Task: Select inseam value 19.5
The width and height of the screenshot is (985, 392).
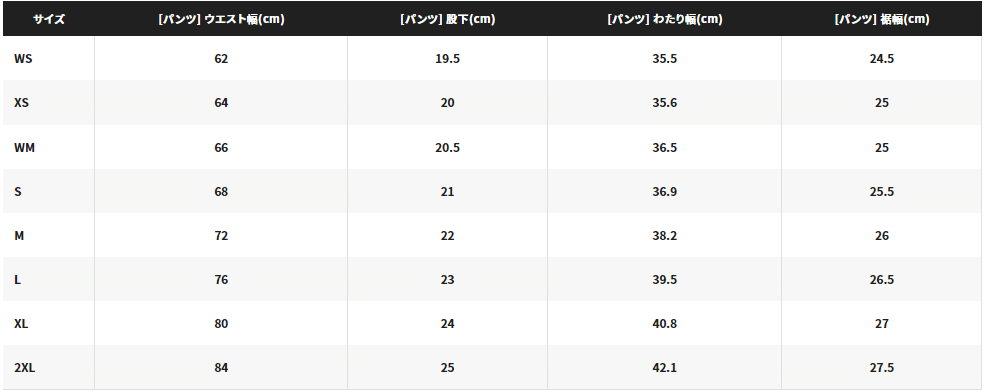Action: point(447,58)
